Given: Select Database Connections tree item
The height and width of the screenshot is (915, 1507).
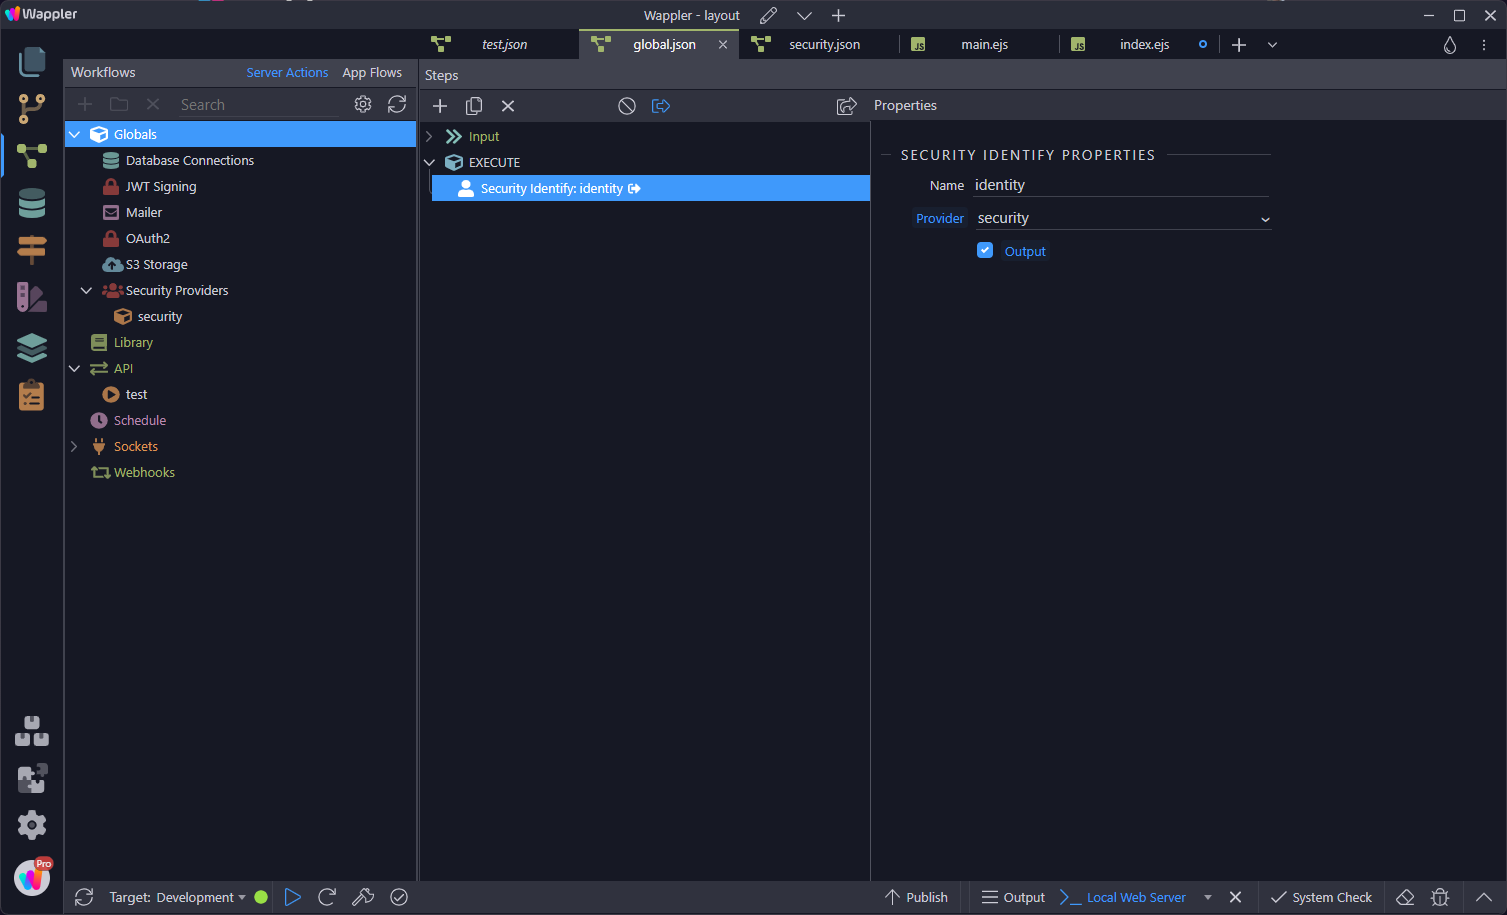Looking at the screenshot, I should tap(189, 160).
